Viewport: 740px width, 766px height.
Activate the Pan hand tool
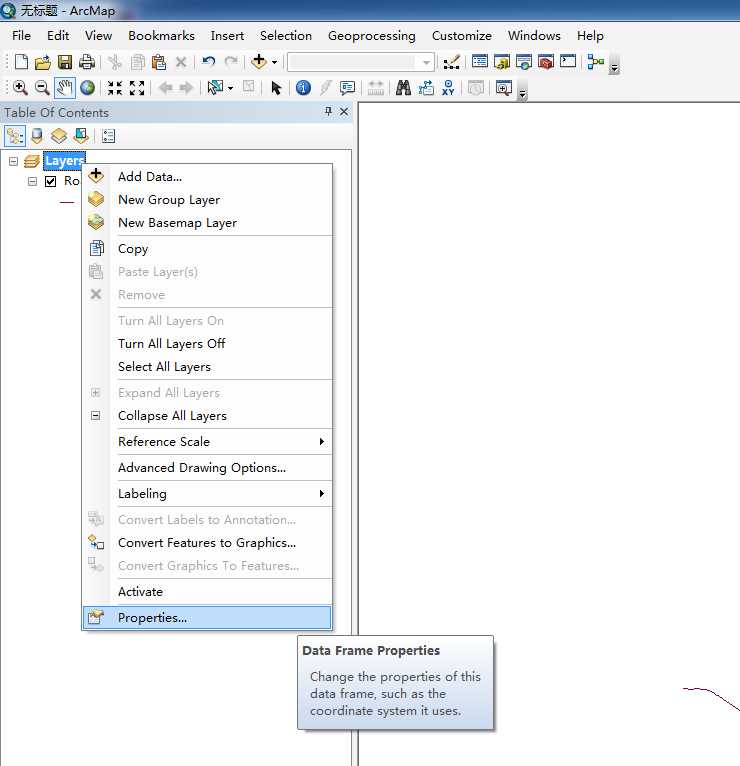[x=64, y=88]
